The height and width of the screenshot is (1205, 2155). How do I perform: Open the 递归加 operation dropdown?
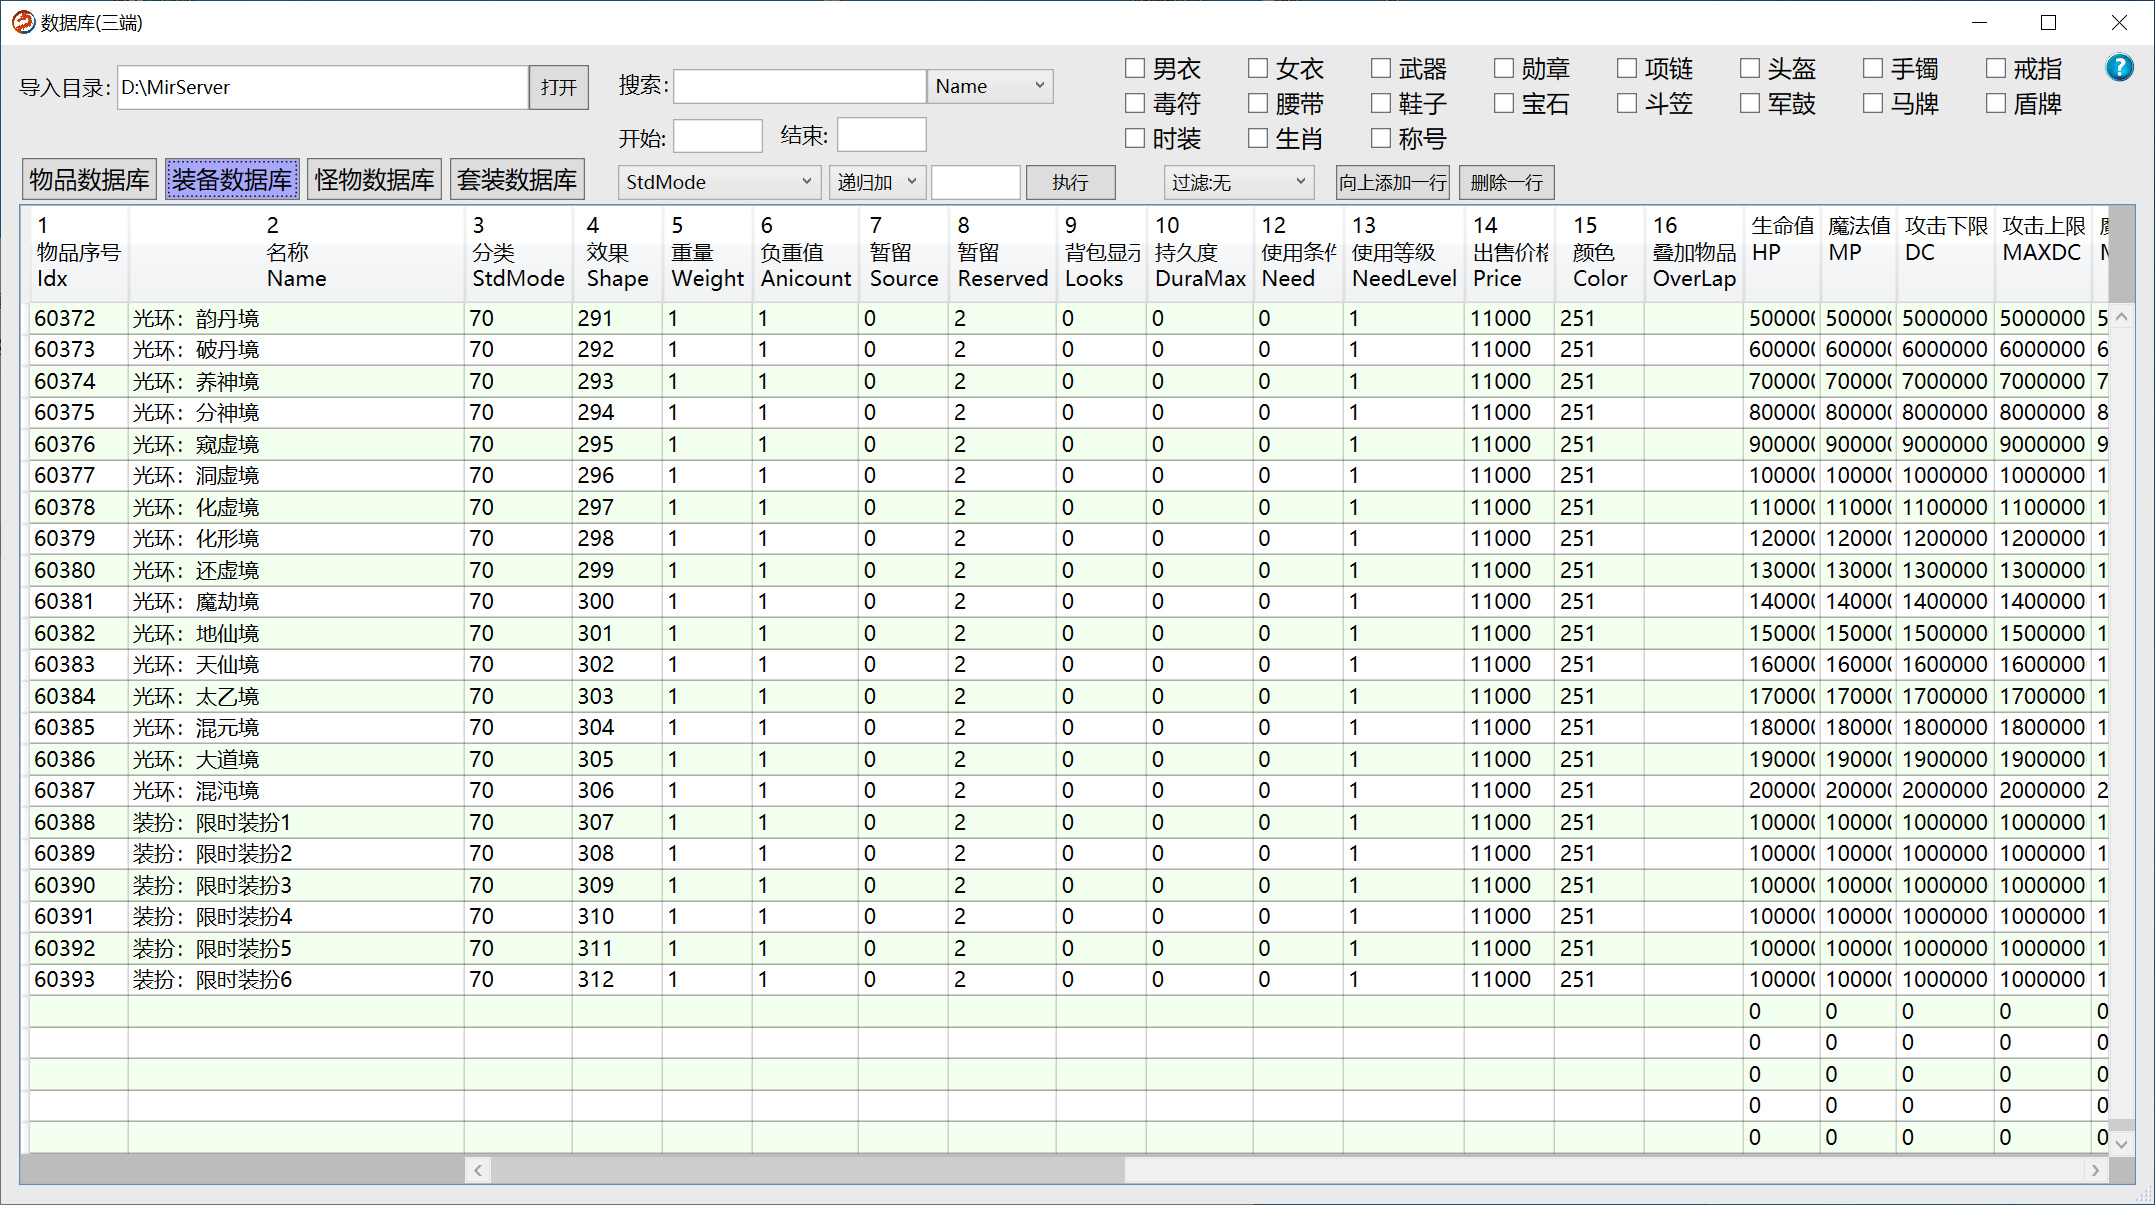878,182
